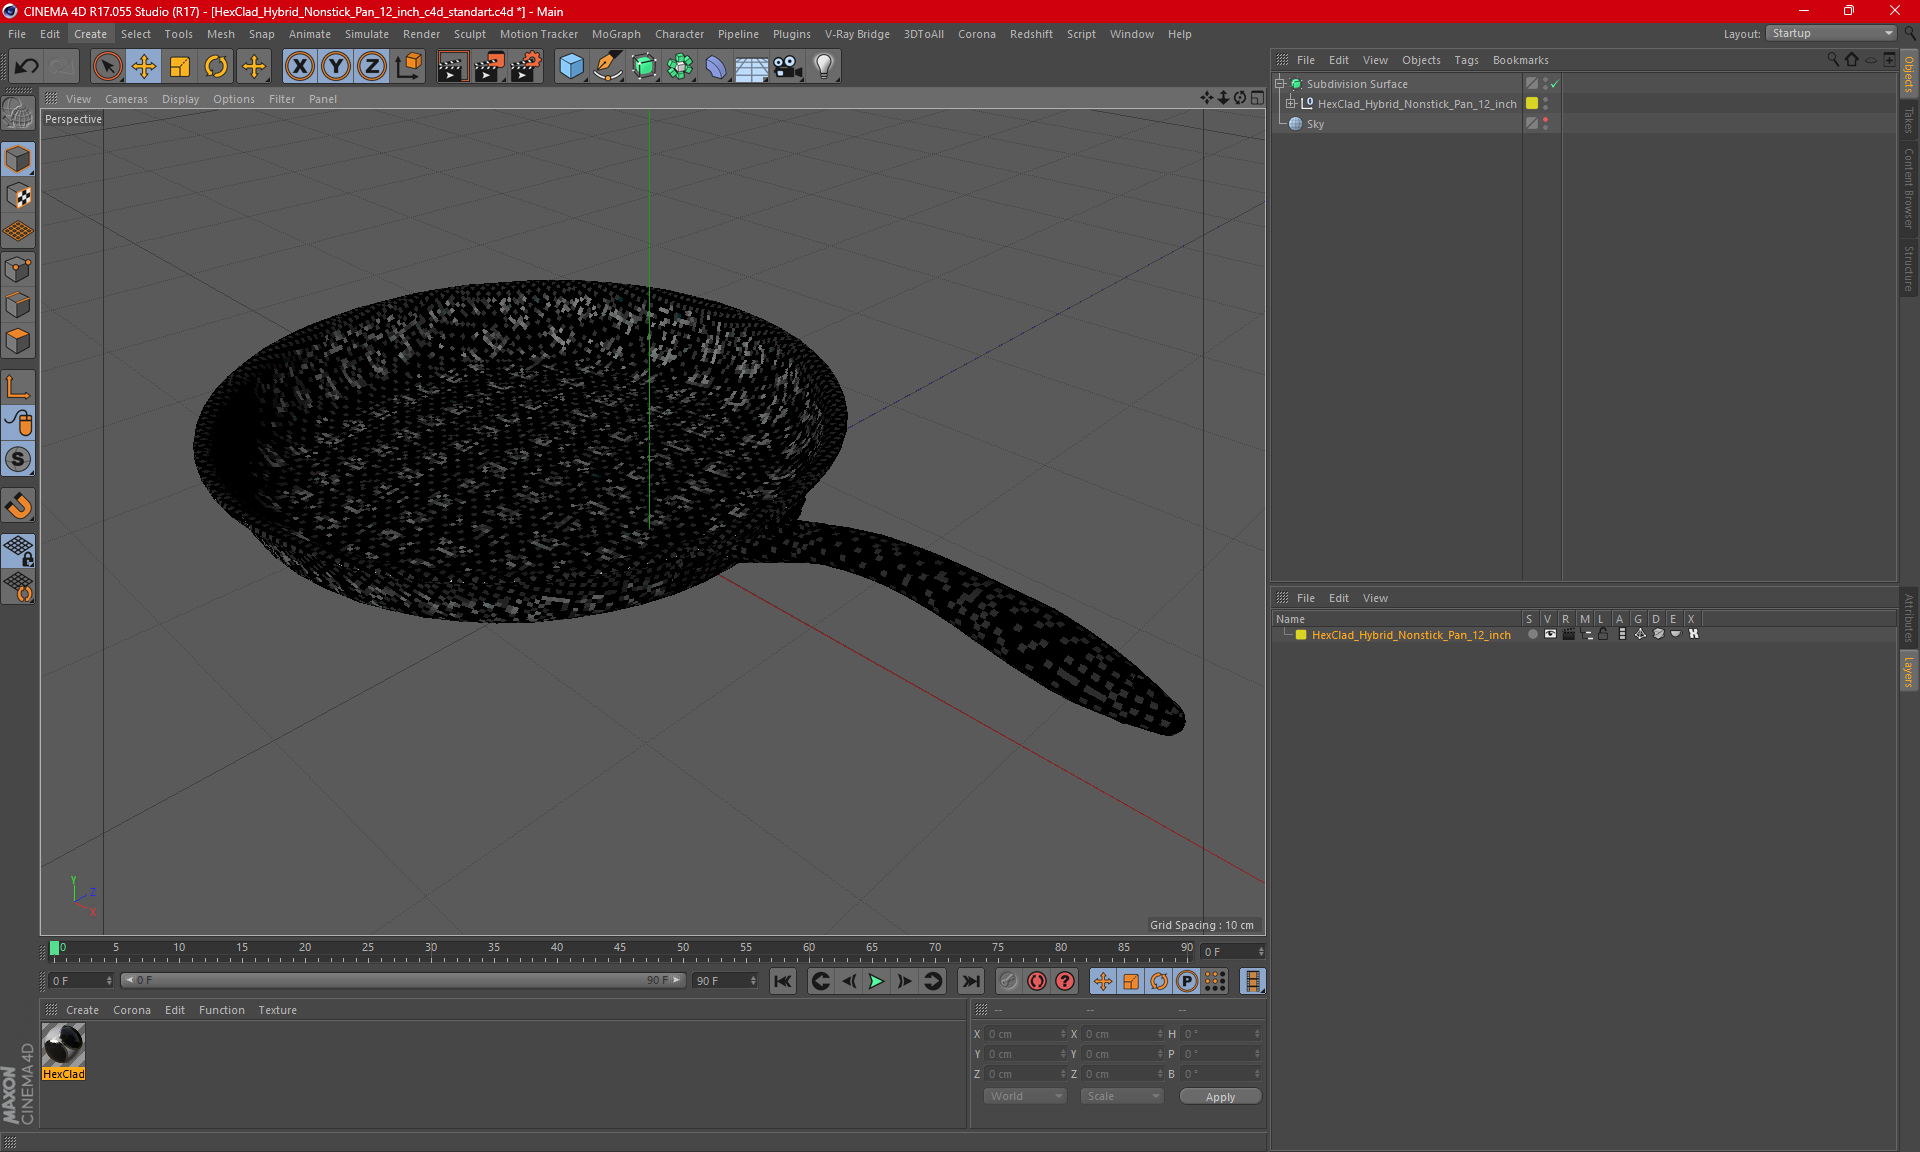Open Objects manager Tags menu
1920x1152 pixels.
tap(1466, 60)
